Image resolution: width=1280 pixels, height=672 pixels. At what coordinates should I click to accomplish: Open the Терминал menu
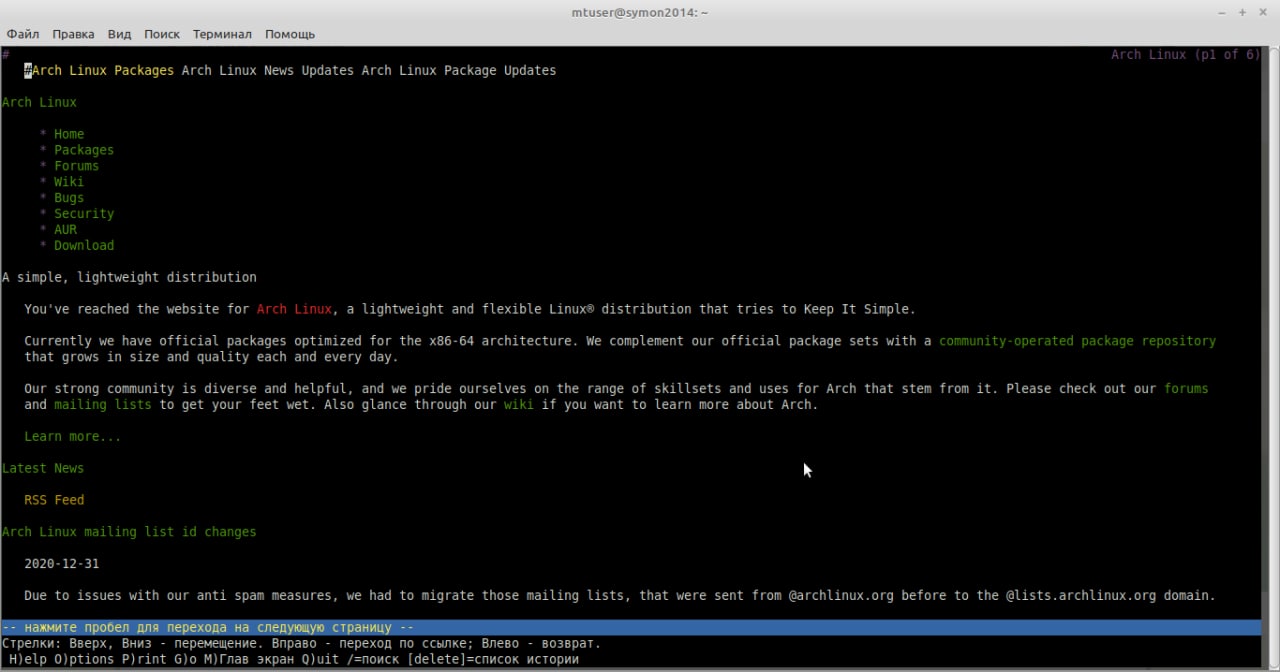coord(222,34)
